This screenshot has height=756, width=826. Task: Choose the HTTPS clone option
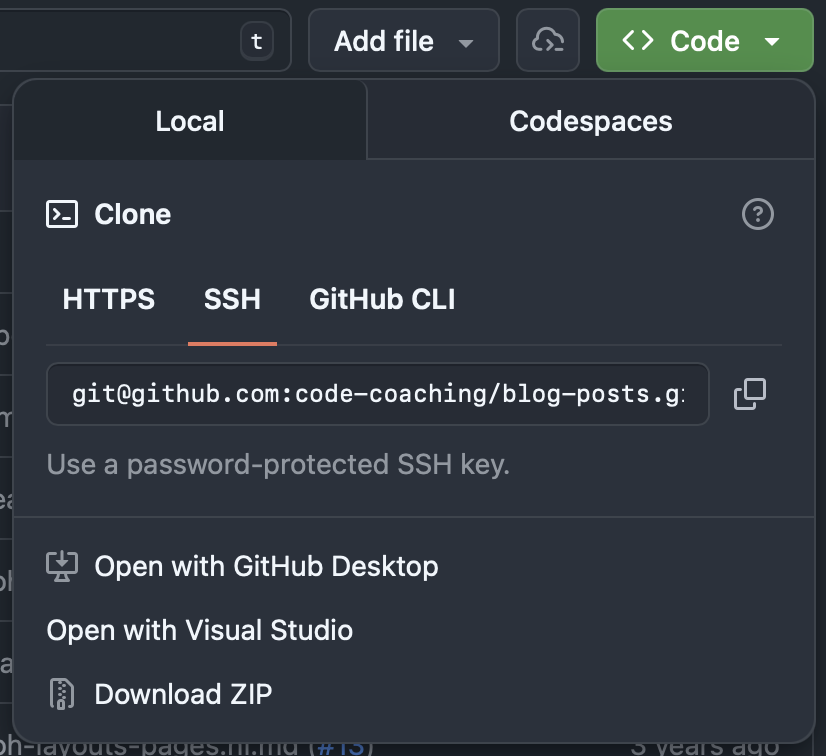point(109,299)
